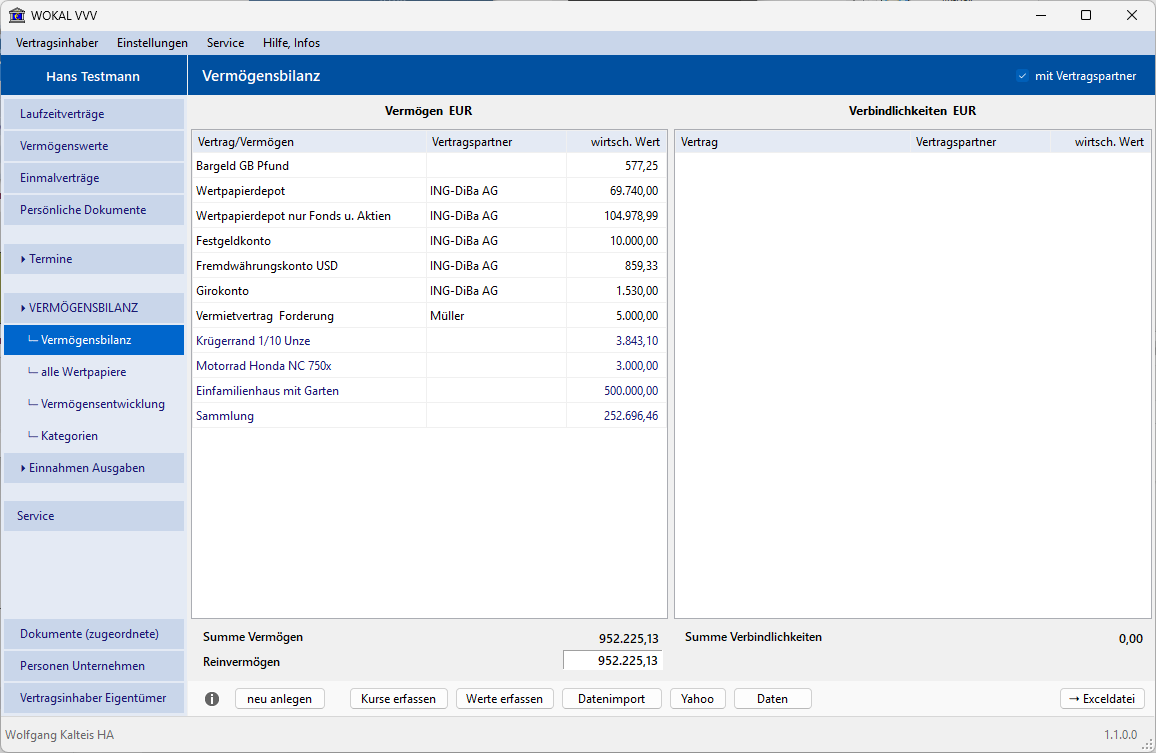Expand the Termine section arrow
Screen dimensions: 1156x753
tap(23, 259)
